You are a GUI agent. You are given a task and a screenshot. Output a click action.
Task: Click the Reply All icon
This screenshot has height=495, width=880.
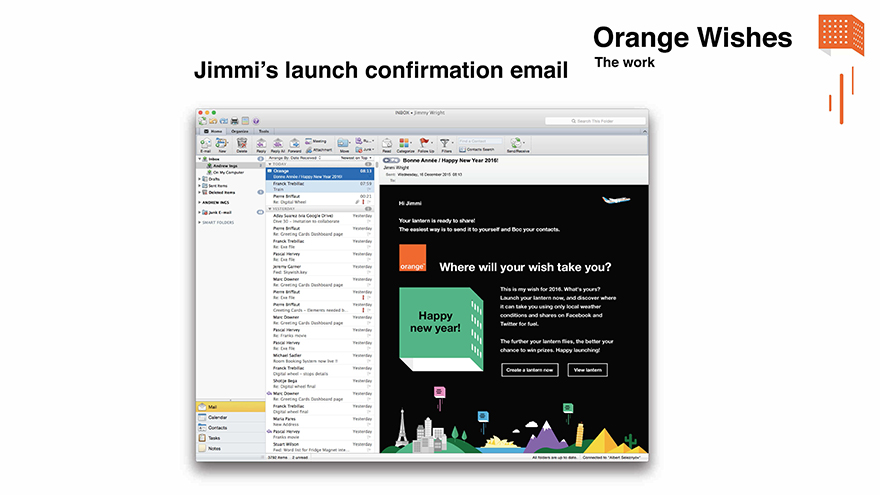[x=278, y=144]
